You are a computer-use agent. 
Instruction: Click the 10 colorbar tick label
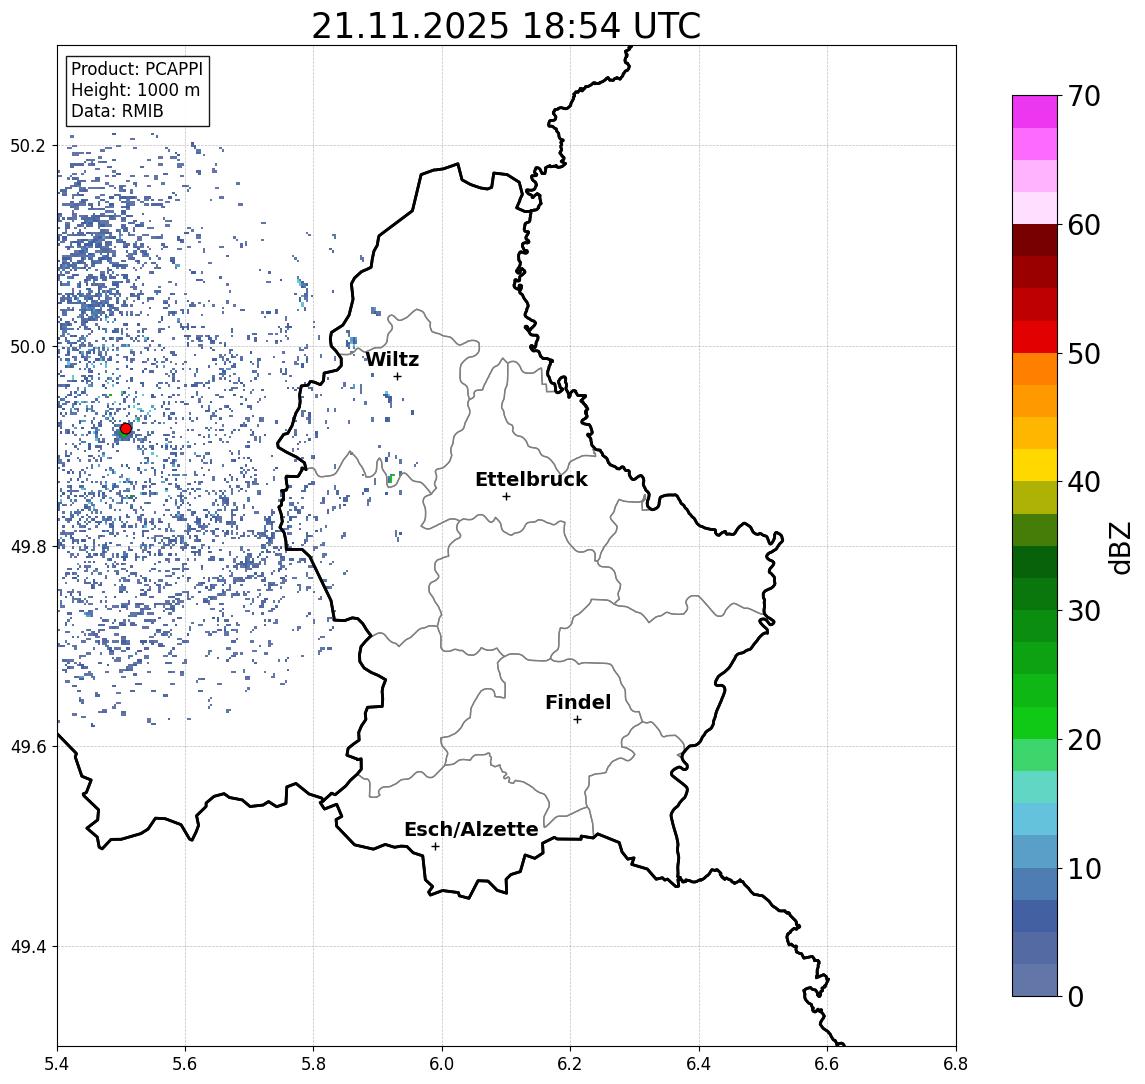click(x=1083, y=869)
